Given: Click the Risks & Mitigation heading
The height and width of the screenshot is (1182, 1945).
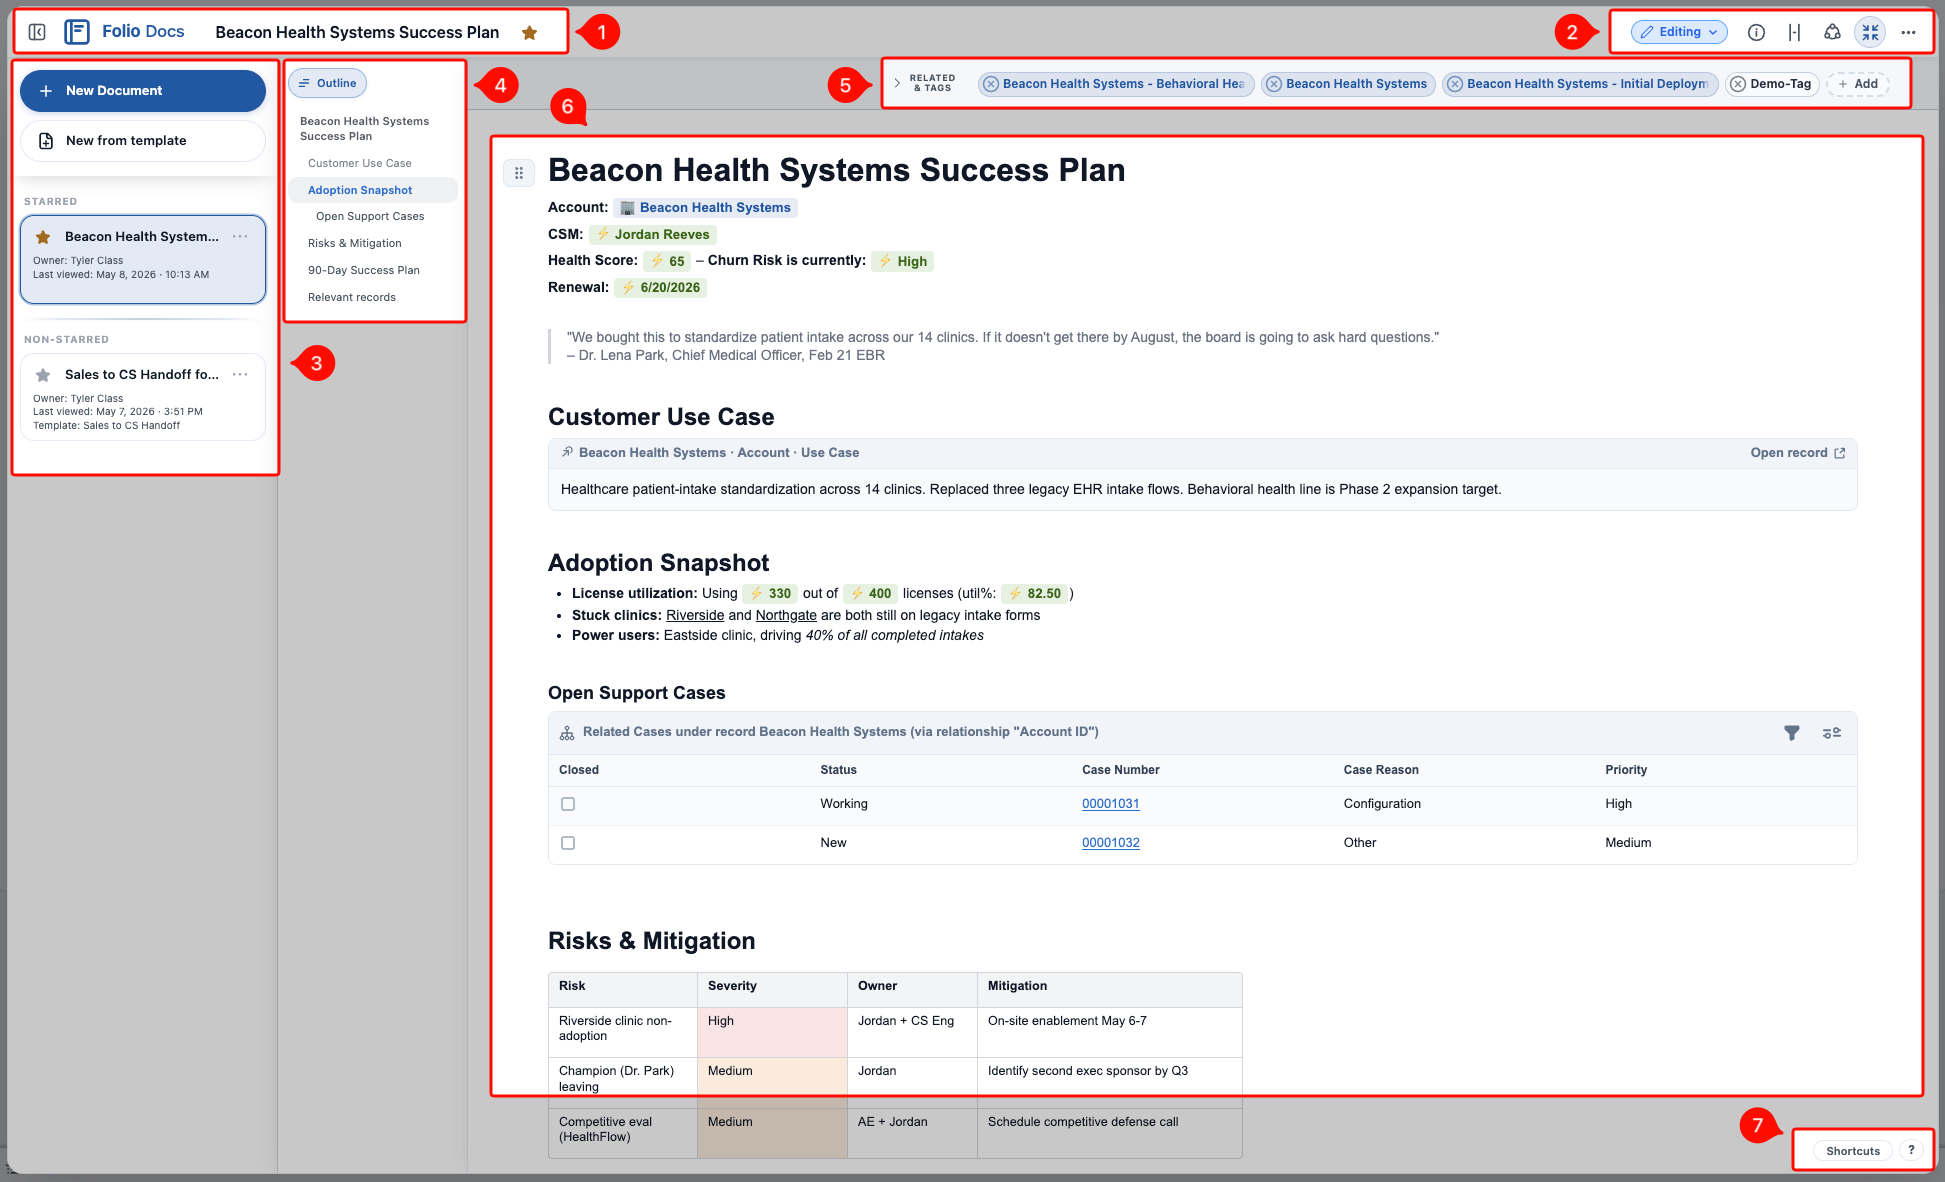Looking at the screenshot, I should pos(651,941).
